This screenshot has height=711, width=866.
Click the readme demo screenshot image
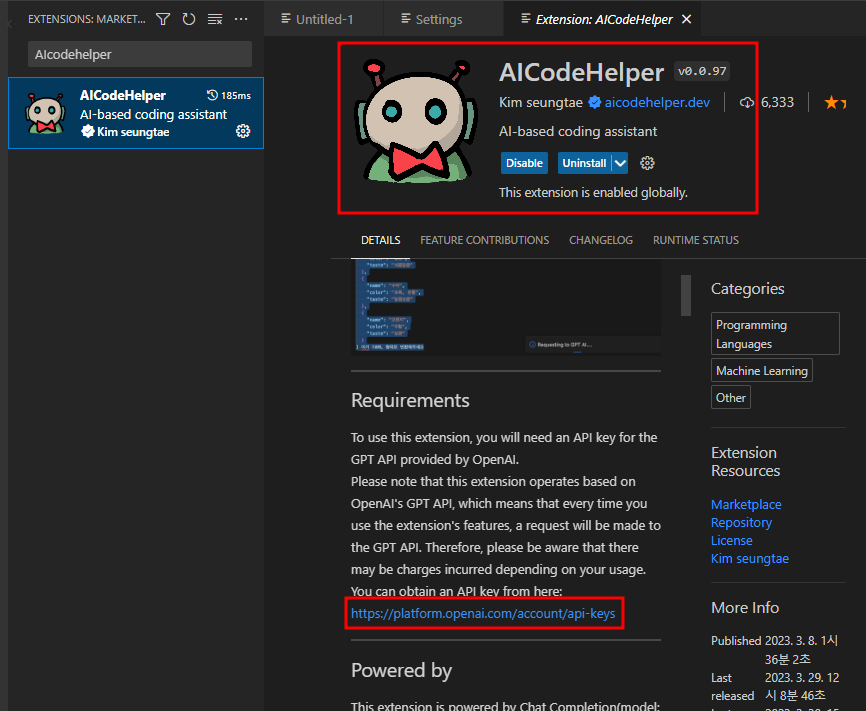click(506, 307)
